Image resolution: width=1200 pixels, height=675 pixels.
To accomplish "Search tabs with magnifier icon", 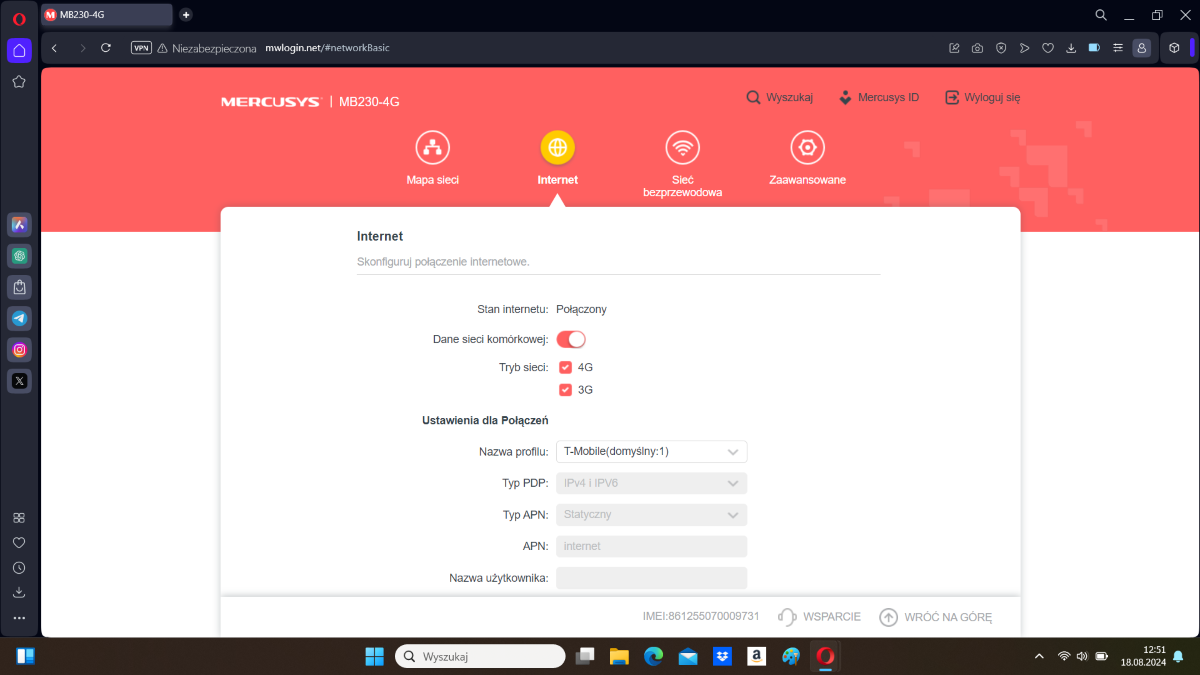I will coord(1101,15).
